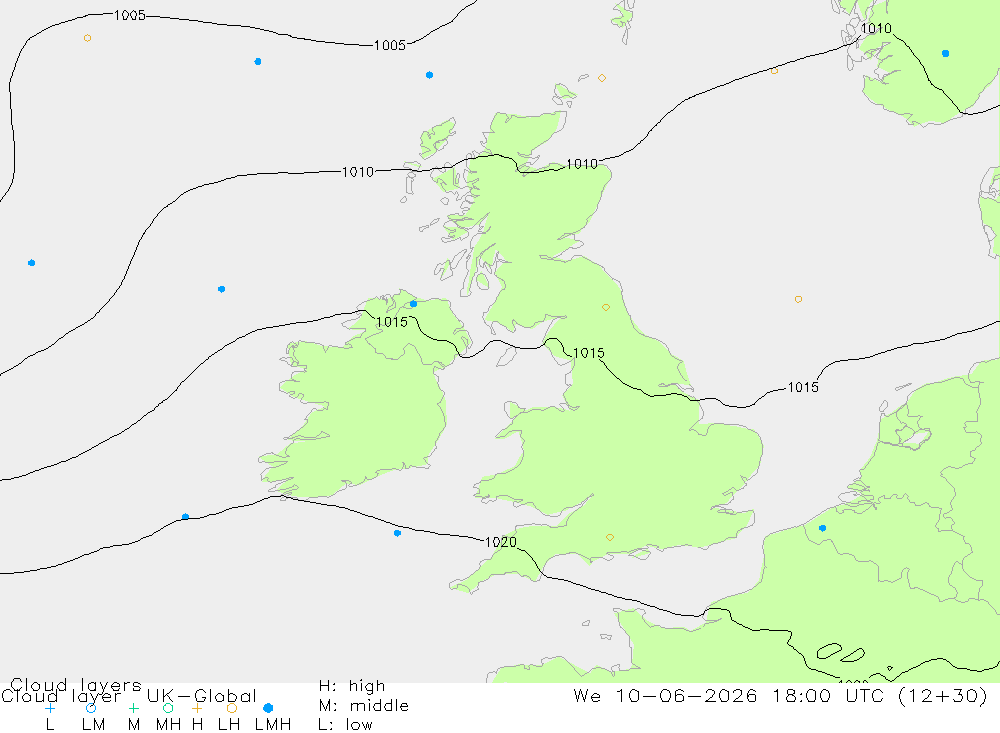Click the 1015 label over northwest England
Image resolution: width=1000 pixels, height=733 pixels.
click(589, 353)
